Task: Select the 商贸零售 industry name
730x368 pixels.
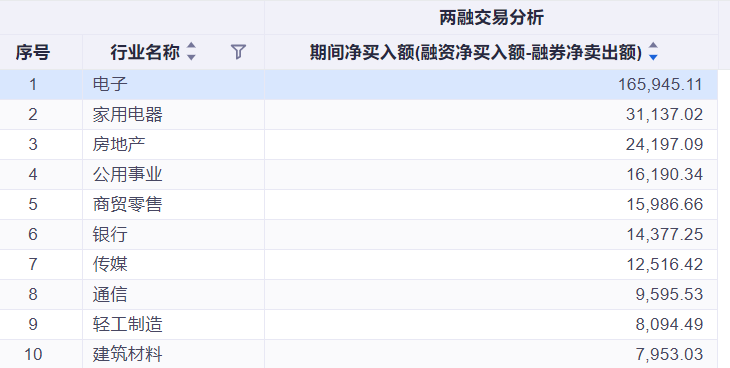Action: pos(127,204)
